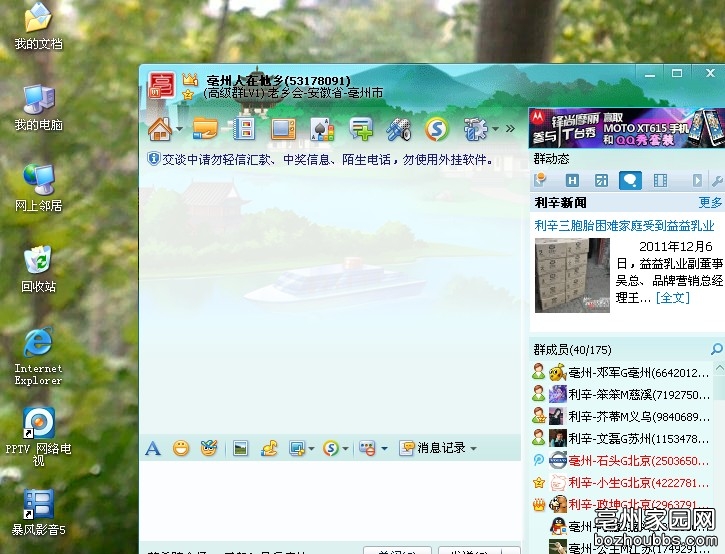Click the Motorola MOTO XT615 ad banner

click(627, 128)
